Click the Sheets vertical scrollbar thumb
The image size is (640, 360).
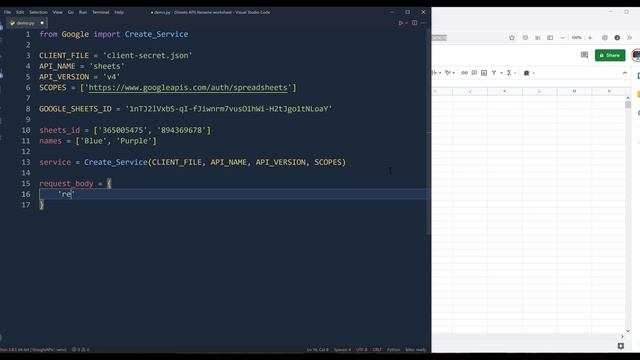(628, 104)
